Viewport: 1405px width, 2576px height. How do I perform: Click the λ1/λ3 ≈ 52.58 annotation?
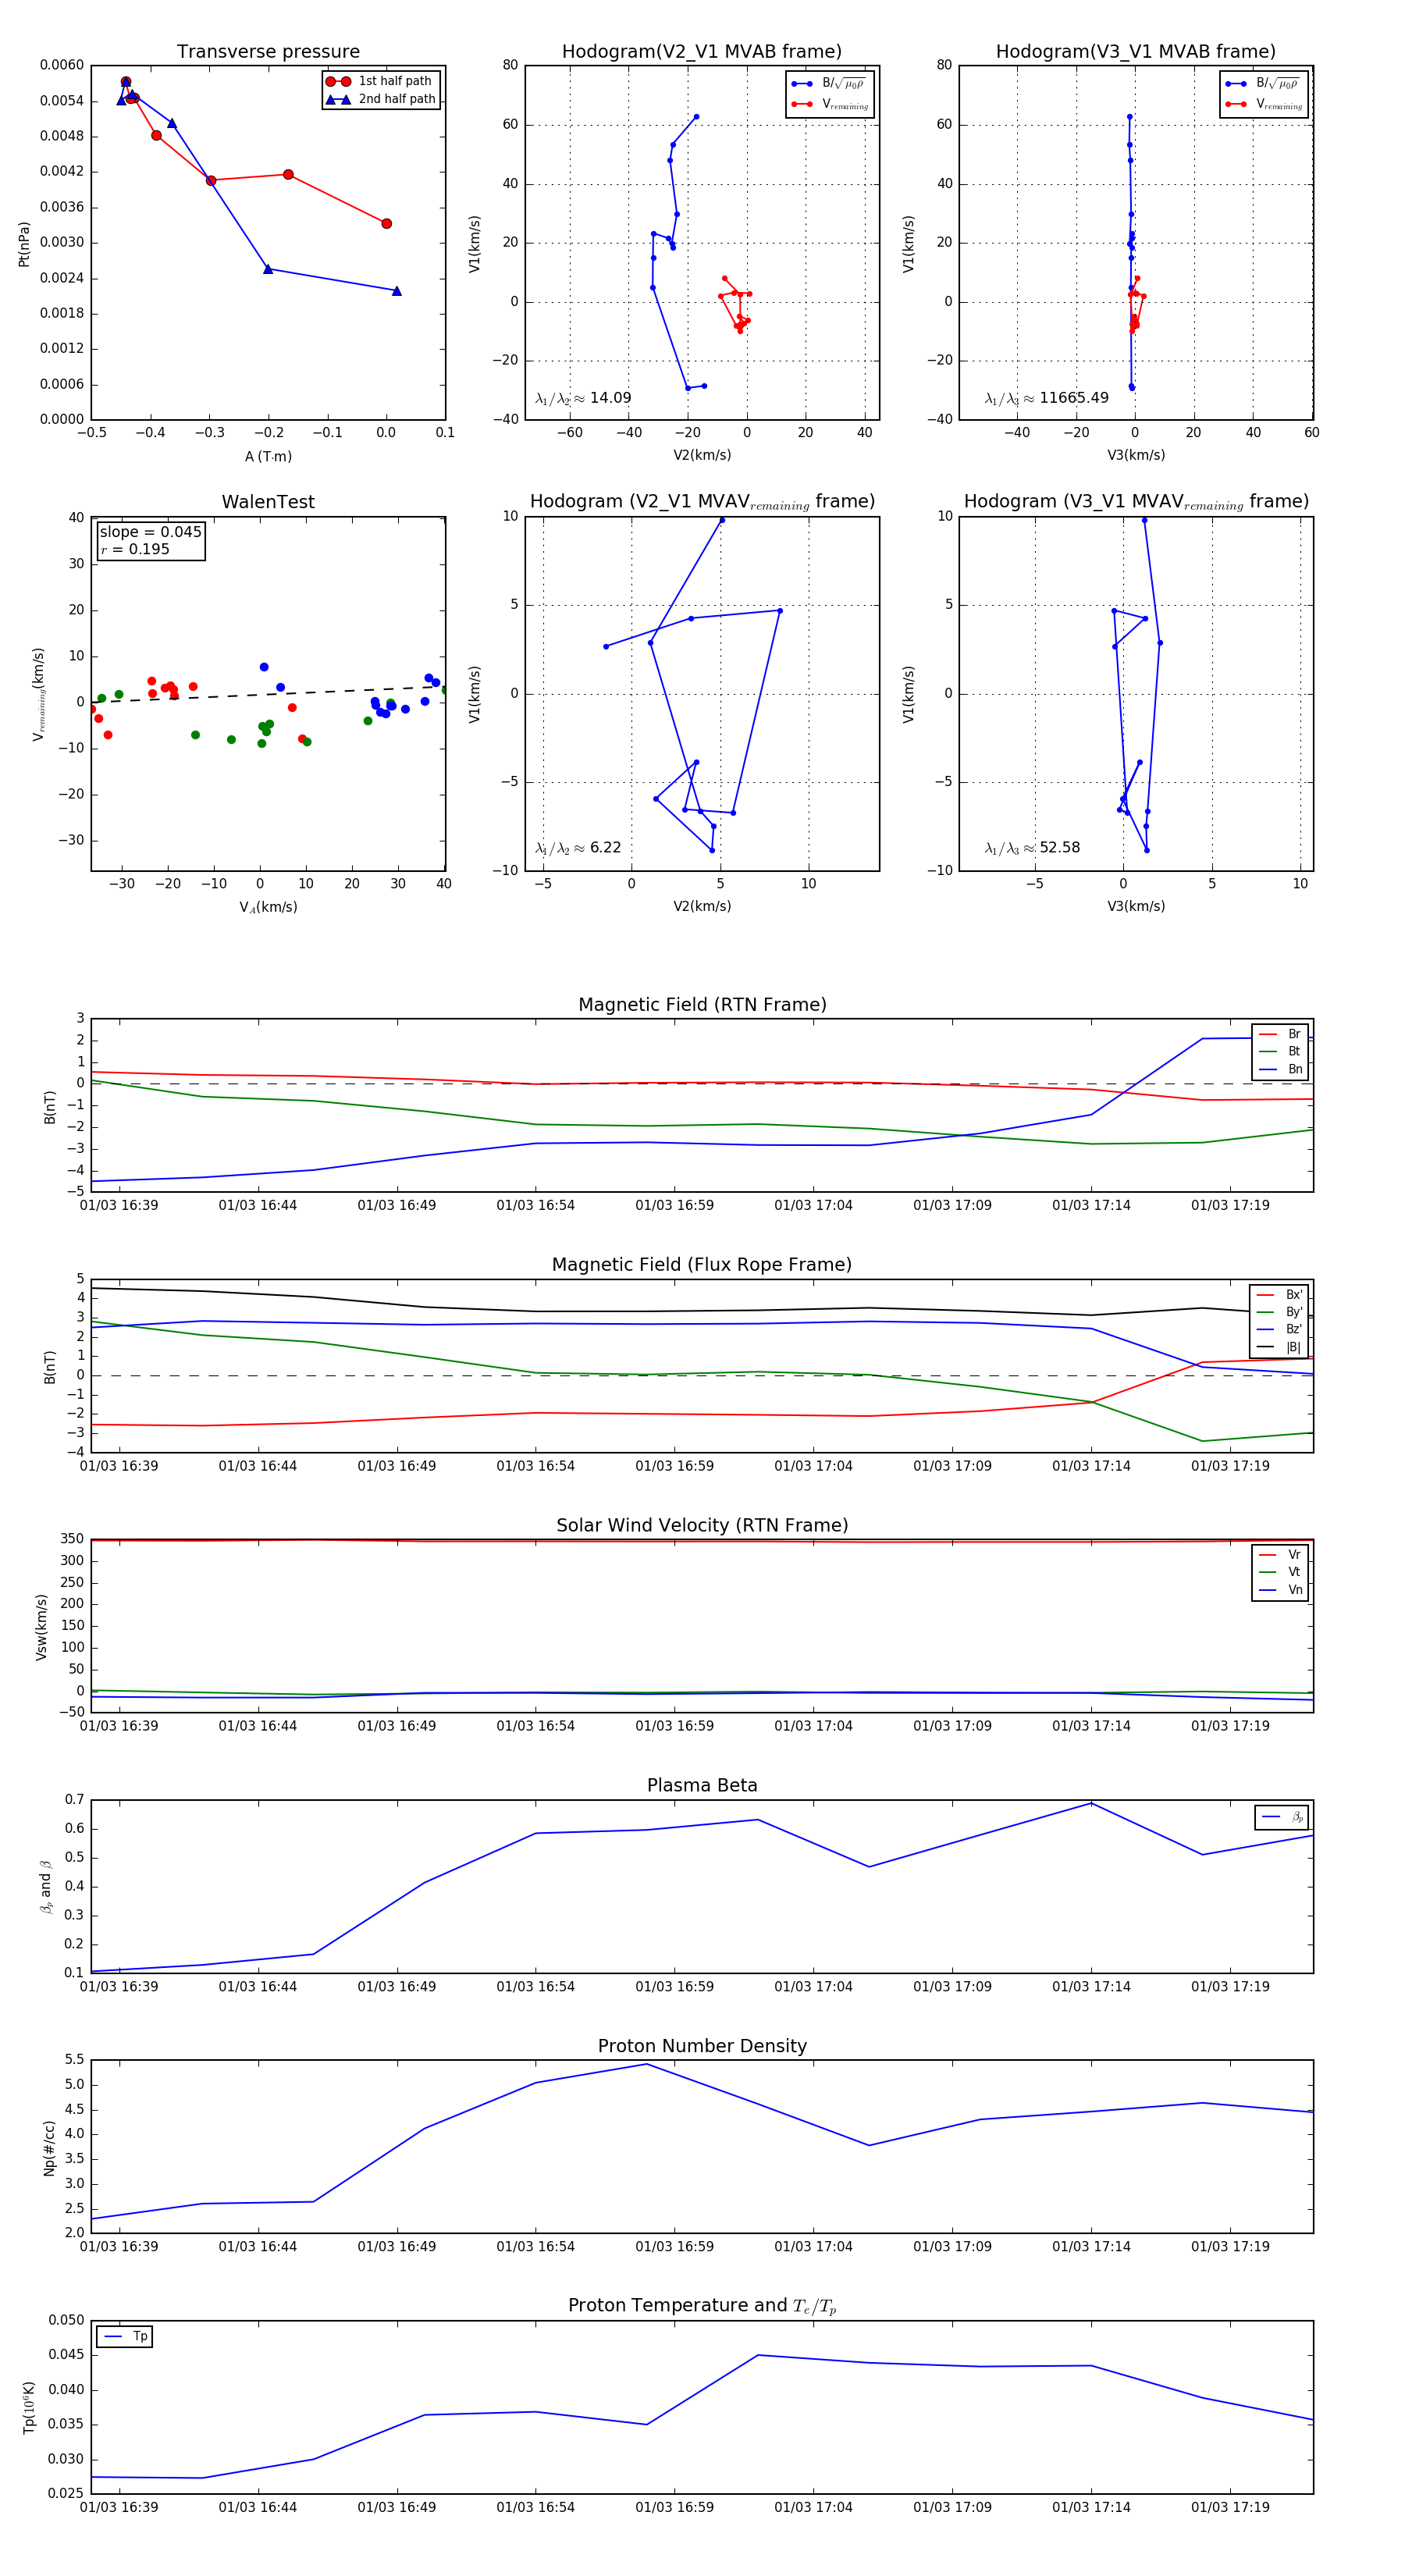[1032, 848]
